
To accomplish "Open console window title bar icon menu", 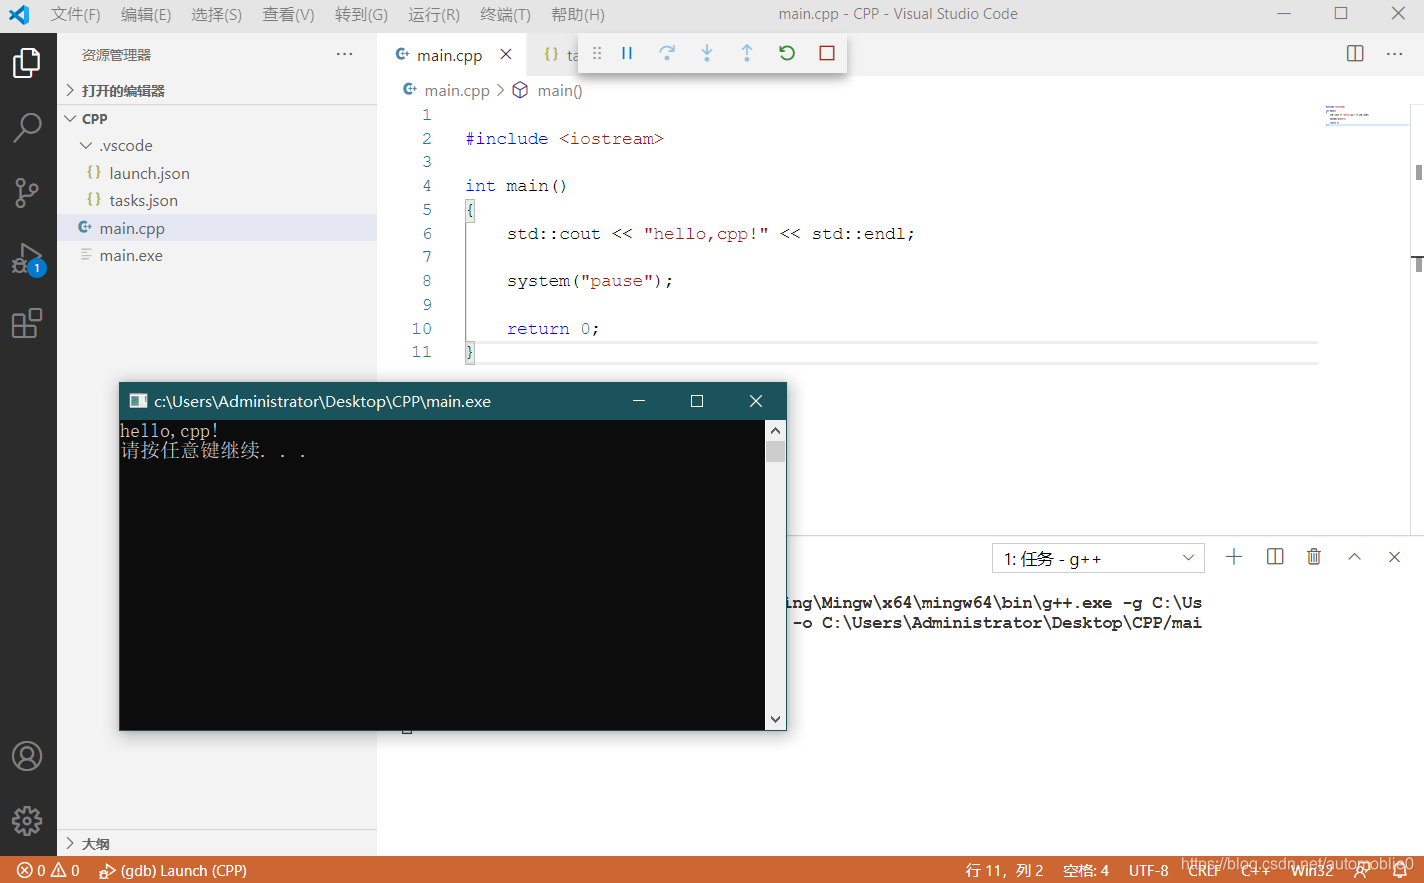I will pyautogui.click(x=139, y=401).
